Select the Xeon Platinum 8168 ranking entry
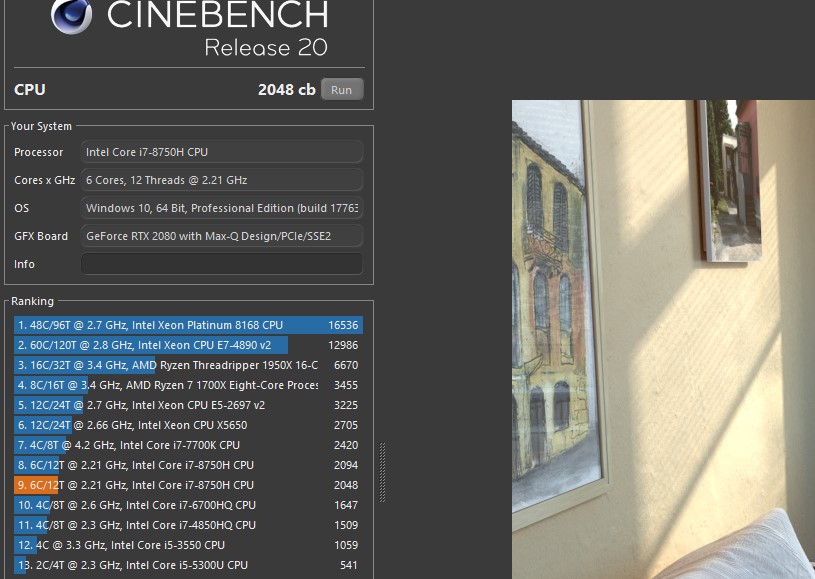This screenshot has width=815, height=579. (x=188, y=325)
